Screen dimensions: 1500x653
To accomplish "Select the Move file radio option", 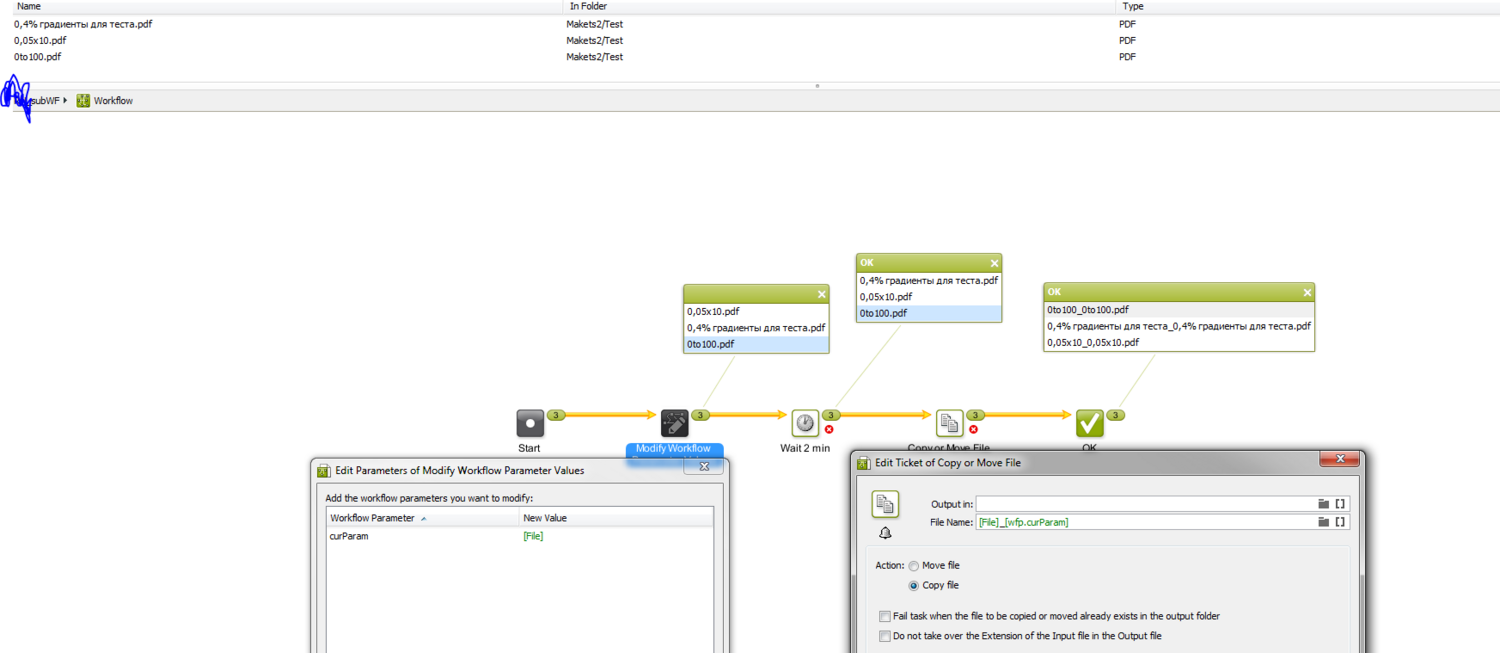I will tap(914, 566).
